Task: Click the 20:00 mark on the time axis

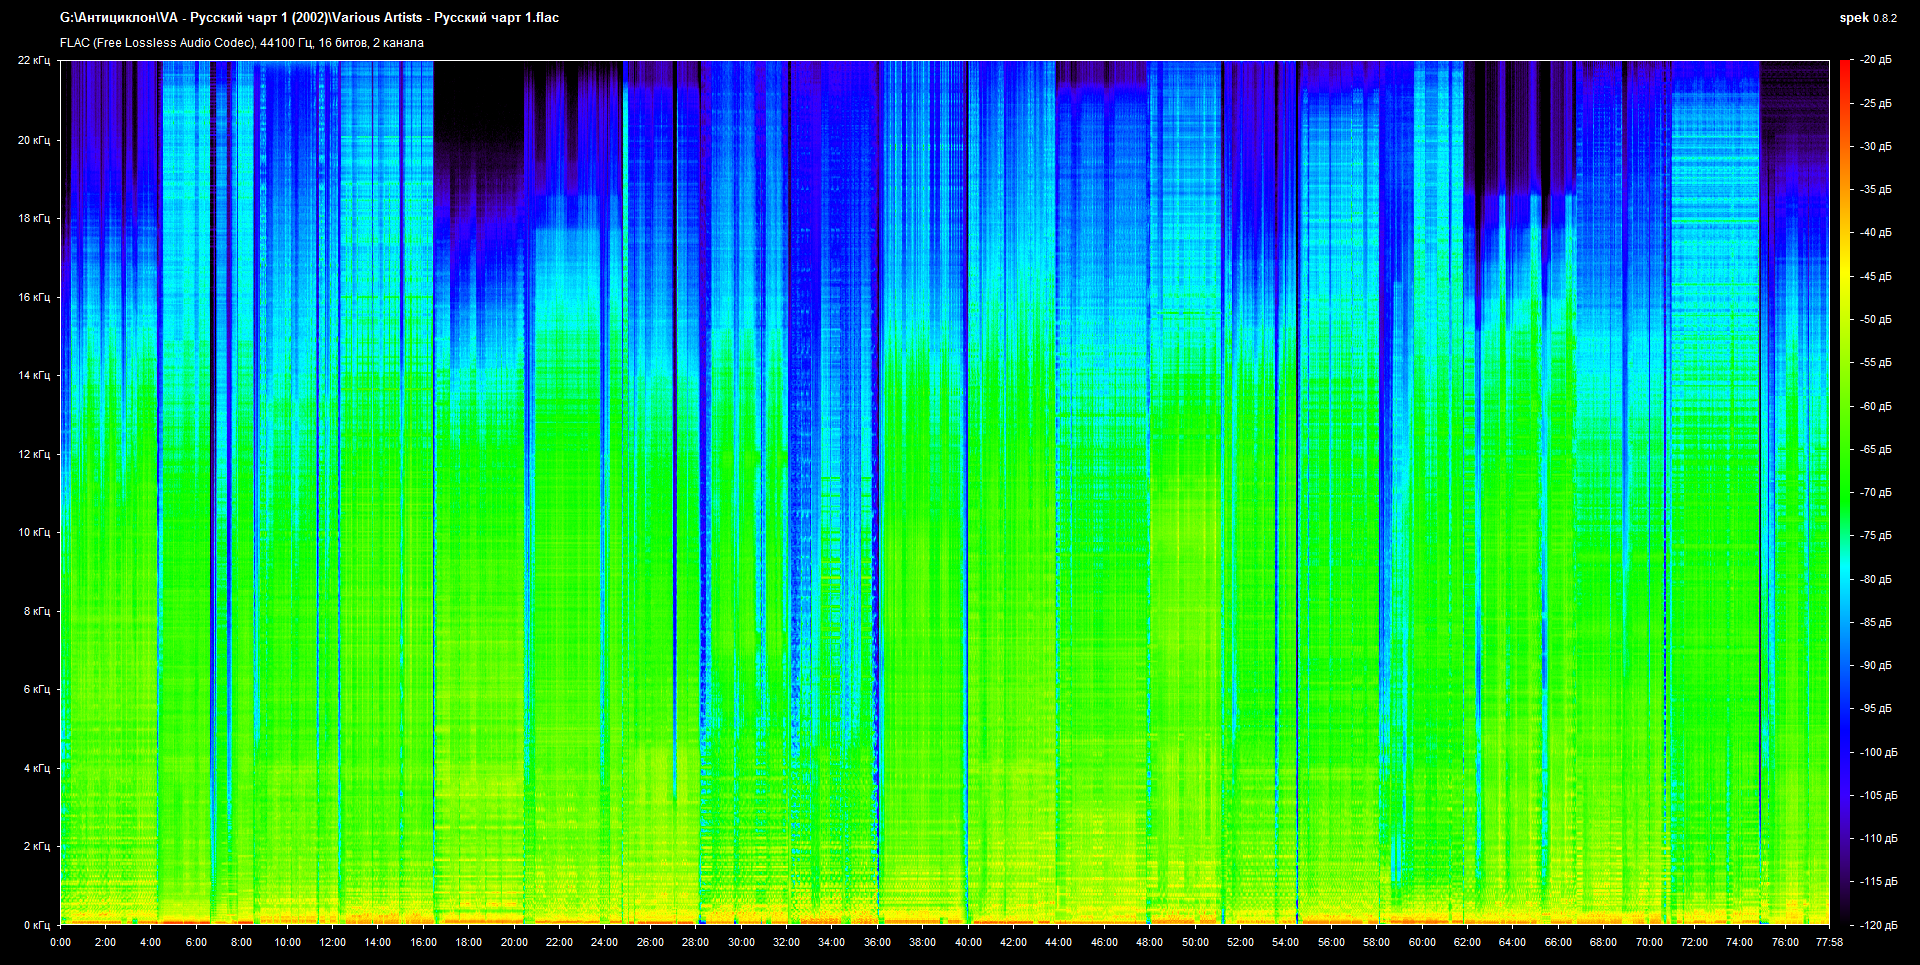Action: [514, 942]
